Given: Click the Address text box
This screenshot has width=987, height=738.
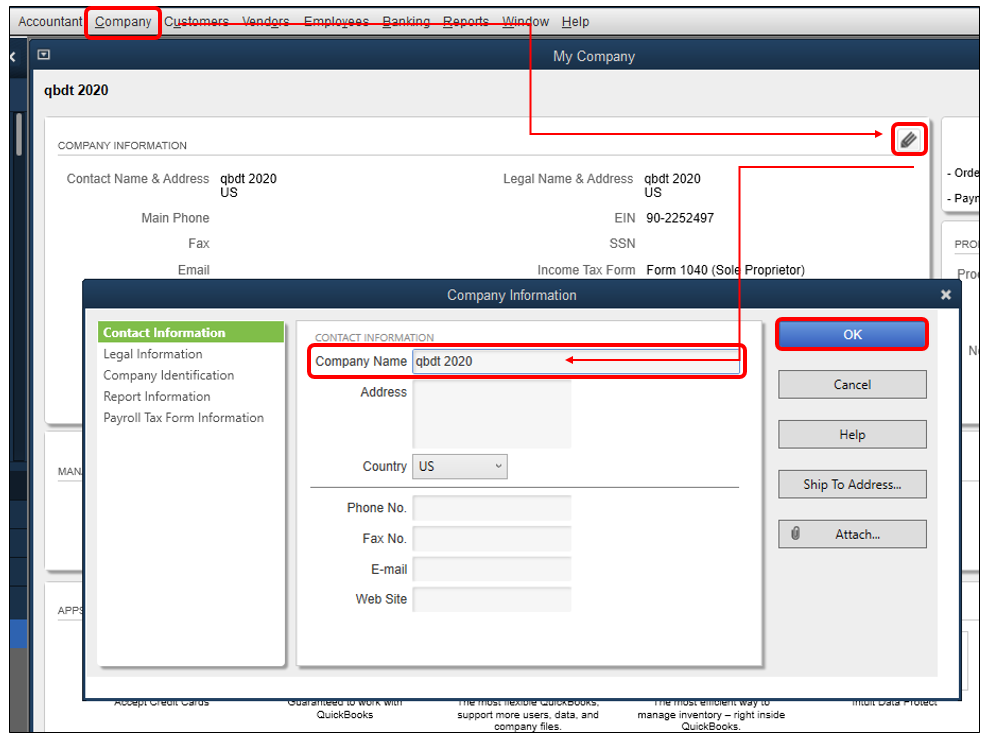Looking at the screenshot, I should [492, 414].
